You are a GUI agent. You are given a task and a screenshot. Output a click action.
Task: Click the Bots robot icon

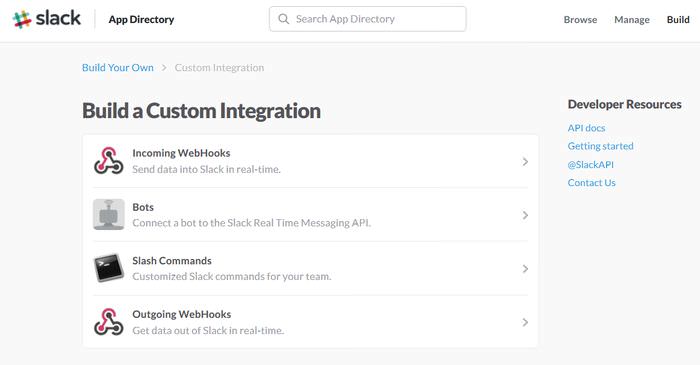click(108, 215)
